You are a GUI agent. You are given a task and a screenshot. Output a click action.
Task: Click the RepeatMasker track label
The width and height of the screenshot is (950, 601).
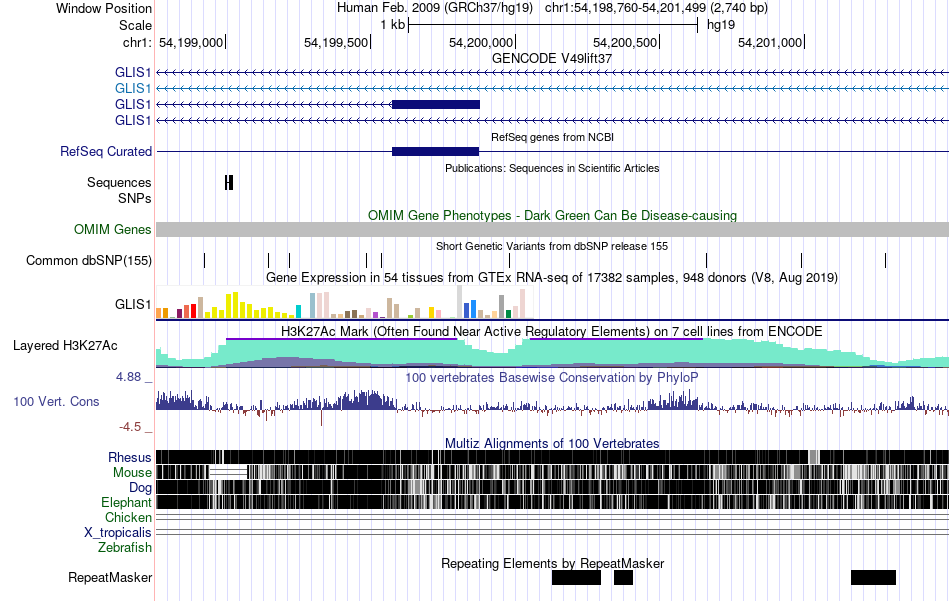(x=110, y=578)
